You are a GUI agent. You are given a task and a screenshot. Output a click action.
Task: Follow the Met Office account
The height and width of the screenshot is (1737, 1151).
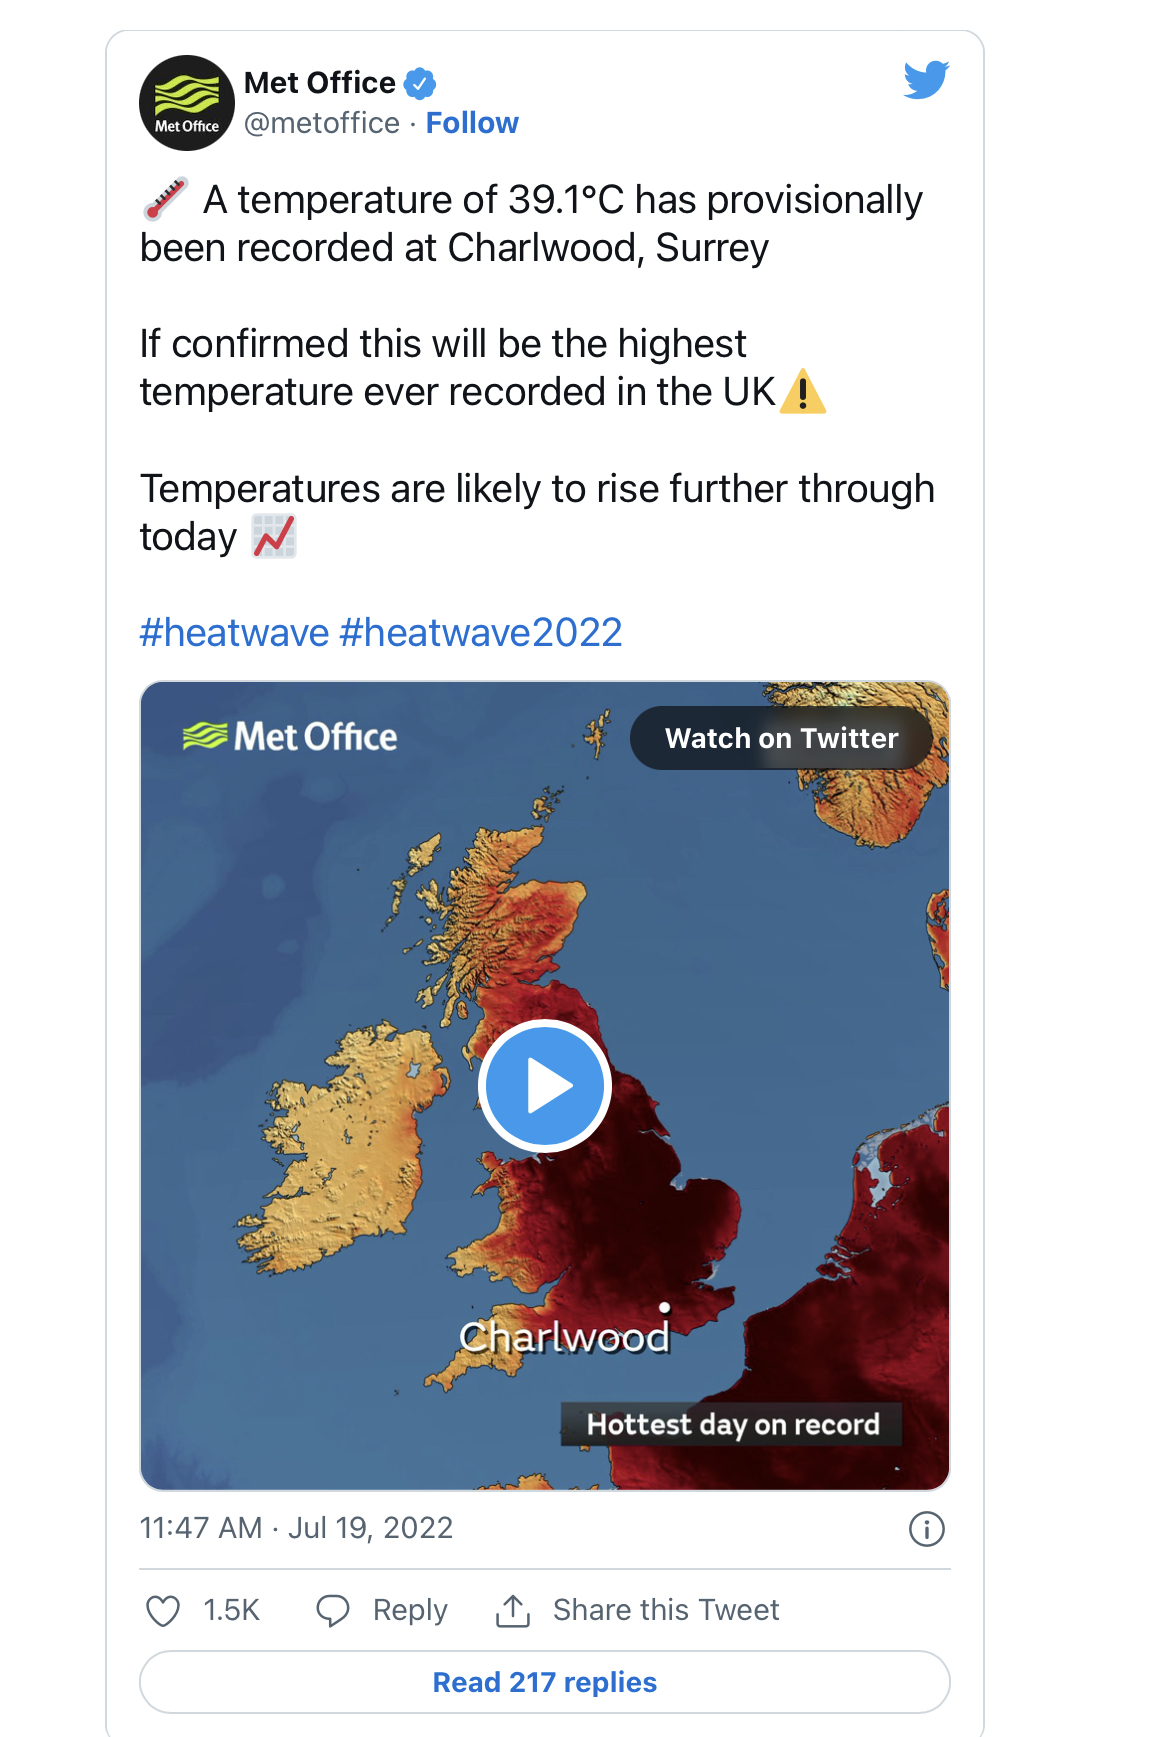pos(472,123)
